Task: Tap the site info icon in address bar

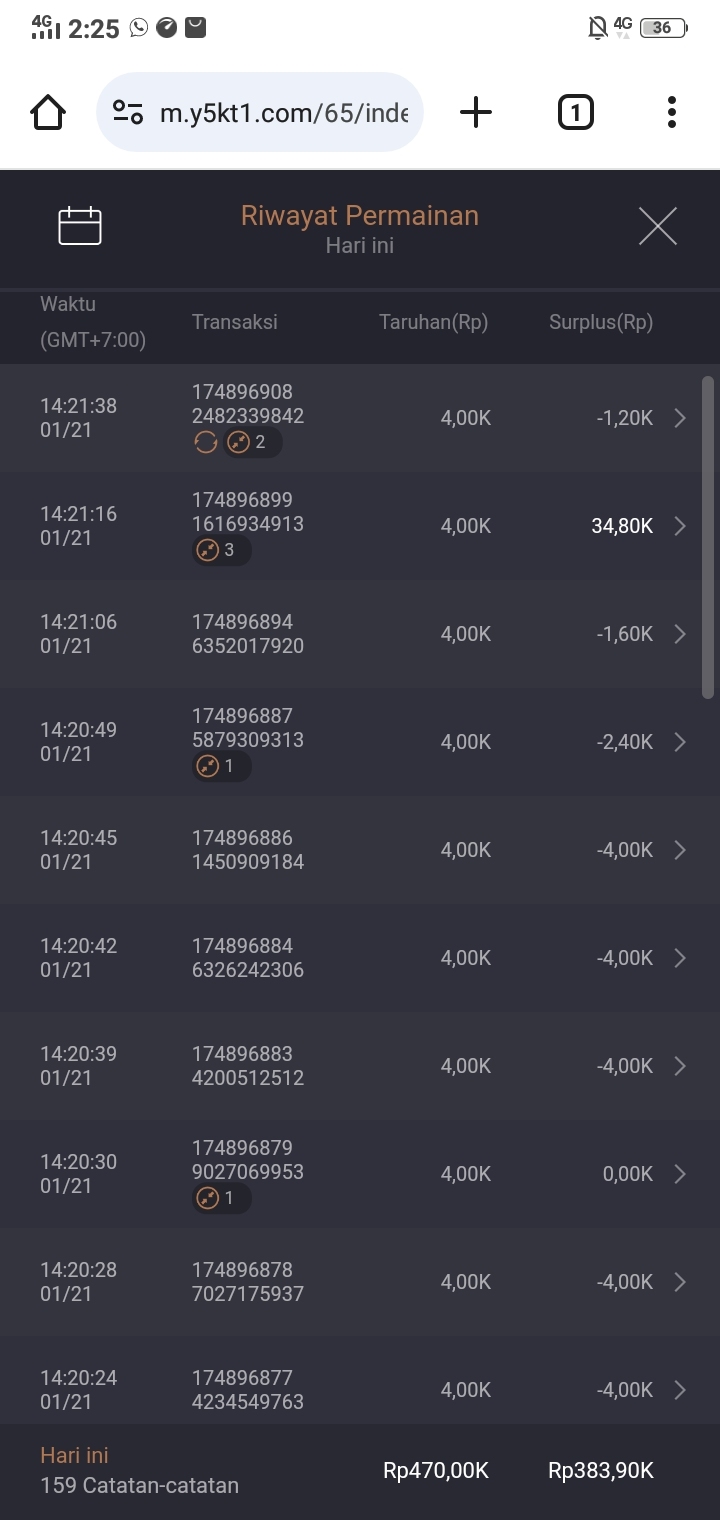Action: click(128, 112)
